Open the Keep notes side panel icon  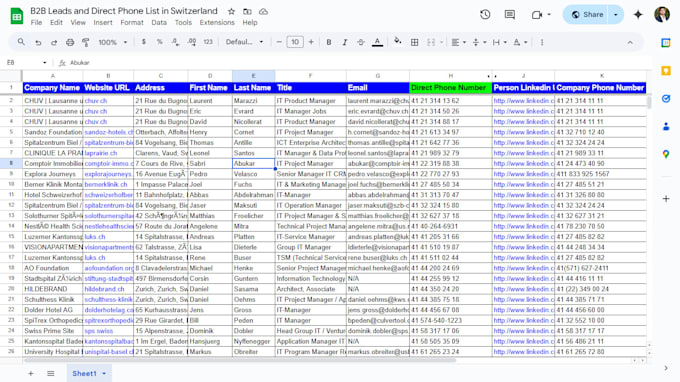666,71
